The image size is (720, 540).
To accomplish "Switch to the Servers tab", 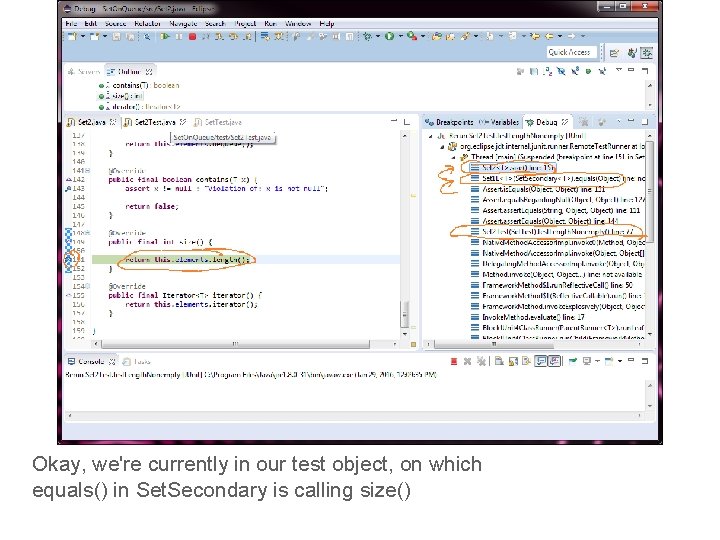I will (84, 72).
